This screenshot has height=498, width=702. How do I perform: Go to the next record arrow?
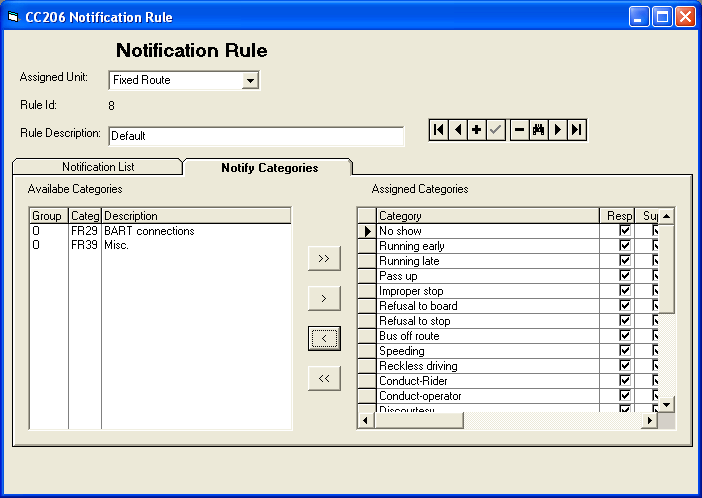click(x=557, y=130)
